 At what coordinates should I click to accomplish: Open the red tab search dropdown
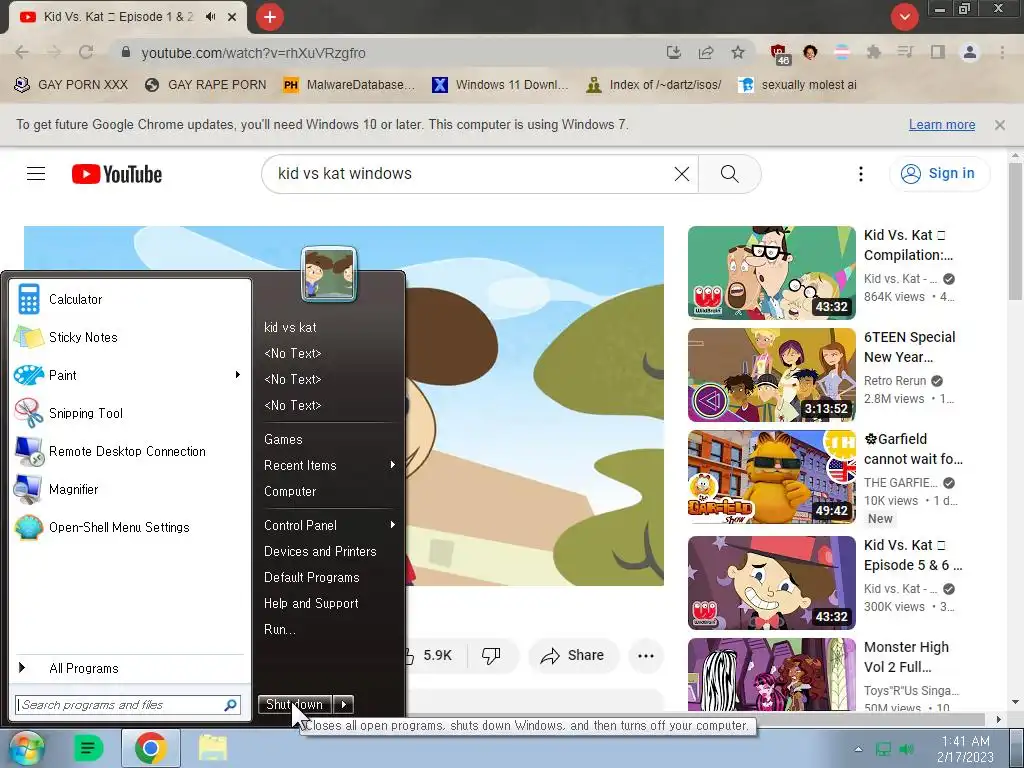(x=904, y=17)
